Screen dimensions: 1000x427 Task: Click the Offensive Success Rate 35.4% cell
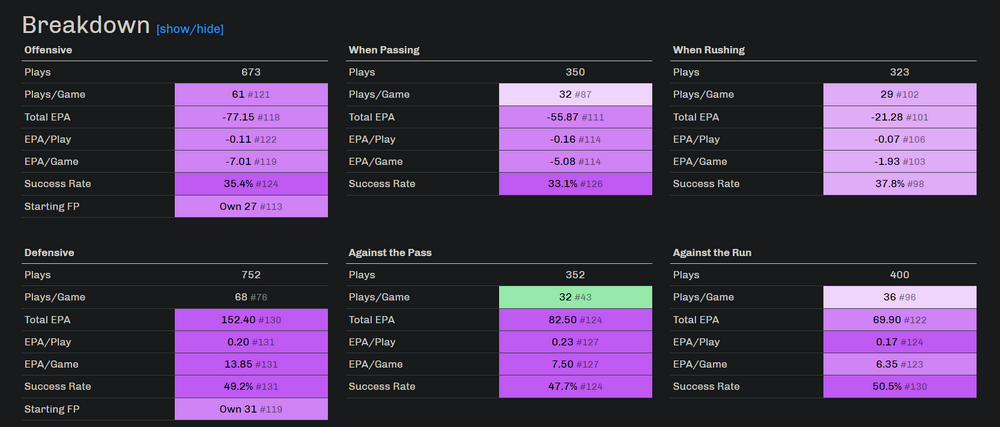(x=251, y=184)
